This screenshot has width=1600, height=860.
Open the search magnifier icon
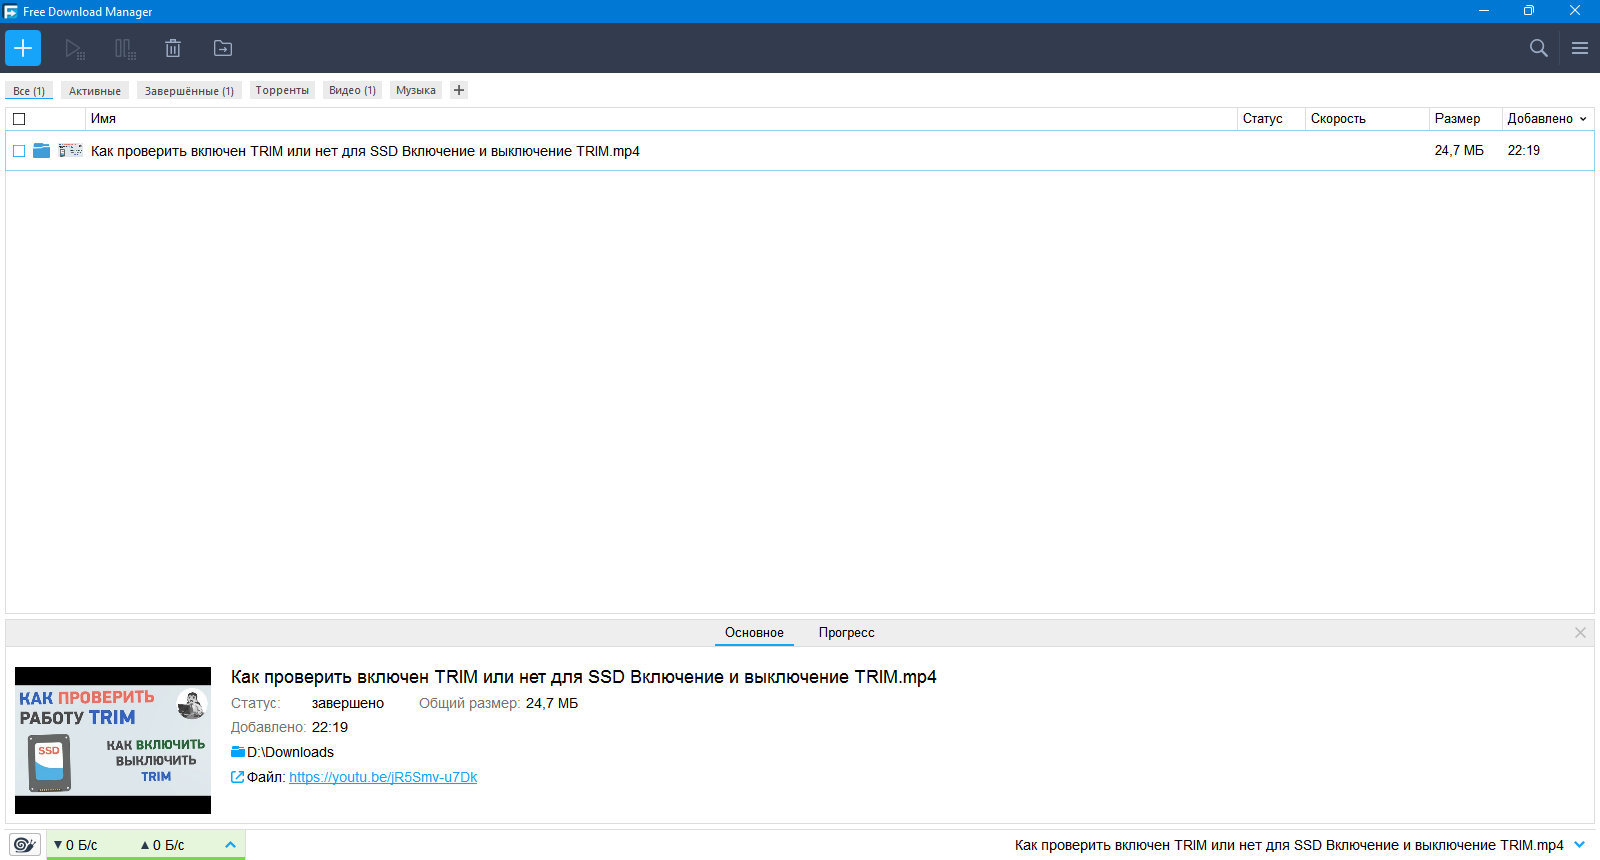click(1539, 48)
